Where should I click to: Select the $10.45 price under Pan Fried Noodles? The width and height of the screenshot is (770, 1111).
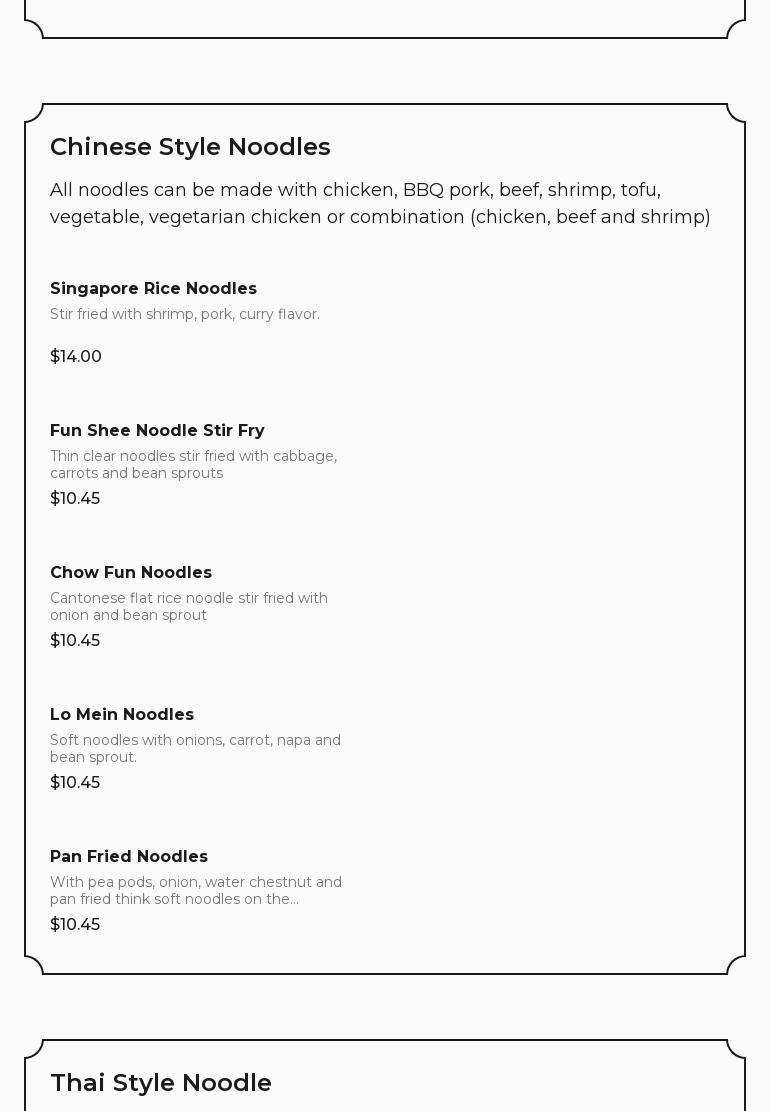click(75, 925)
